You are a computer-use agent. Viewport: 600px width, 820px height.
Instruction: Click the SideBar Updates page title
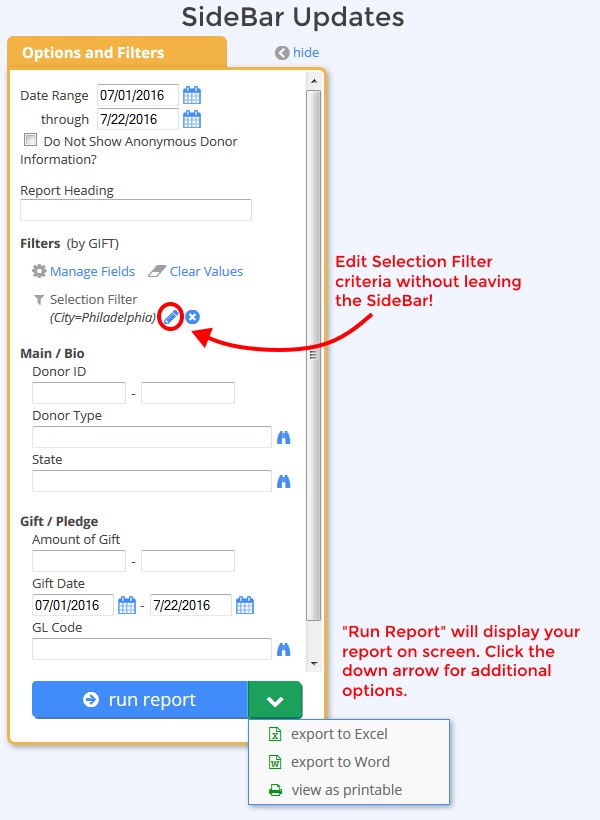[x=293, y=17]
